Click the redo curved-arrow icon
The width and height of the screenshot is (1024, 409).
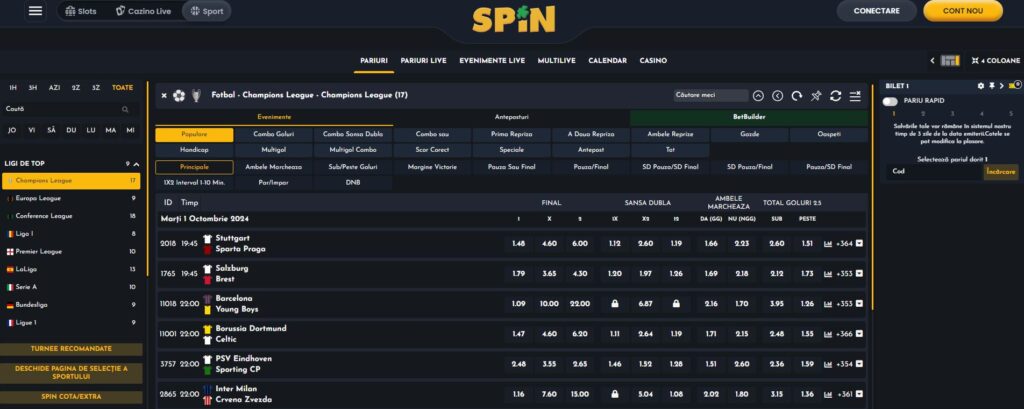[797, 96]
